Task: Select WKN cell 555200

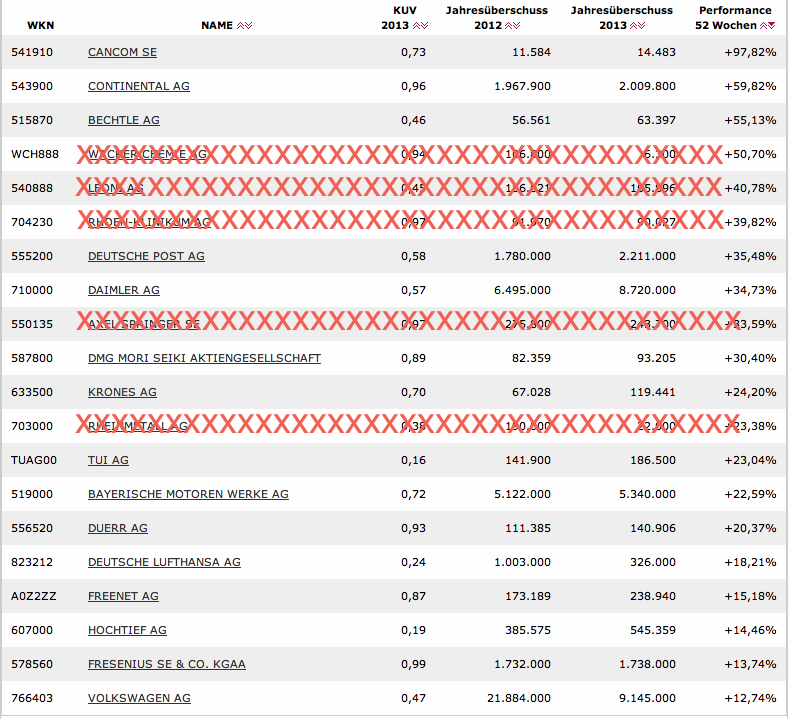Action: 32,256
